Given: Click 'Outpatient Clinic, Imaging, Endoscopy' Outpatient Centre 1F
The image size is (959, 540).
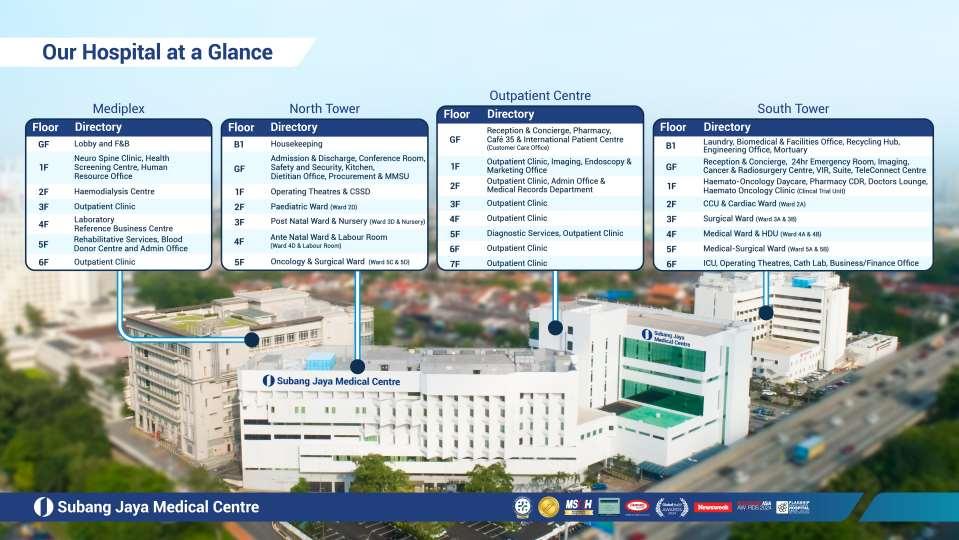Looking at the screenshot, I should click(x=559, y=166).
